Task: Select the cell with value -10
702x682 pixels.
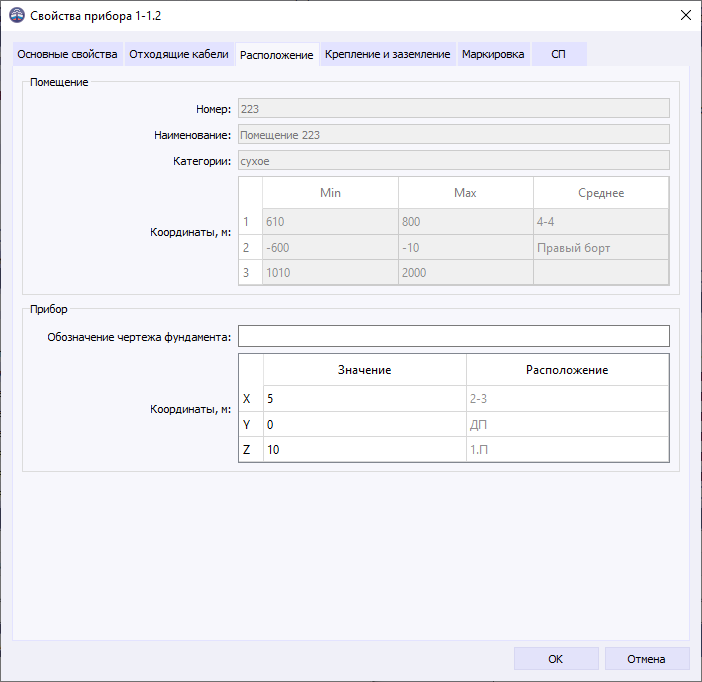Action: tap(466, 247)
